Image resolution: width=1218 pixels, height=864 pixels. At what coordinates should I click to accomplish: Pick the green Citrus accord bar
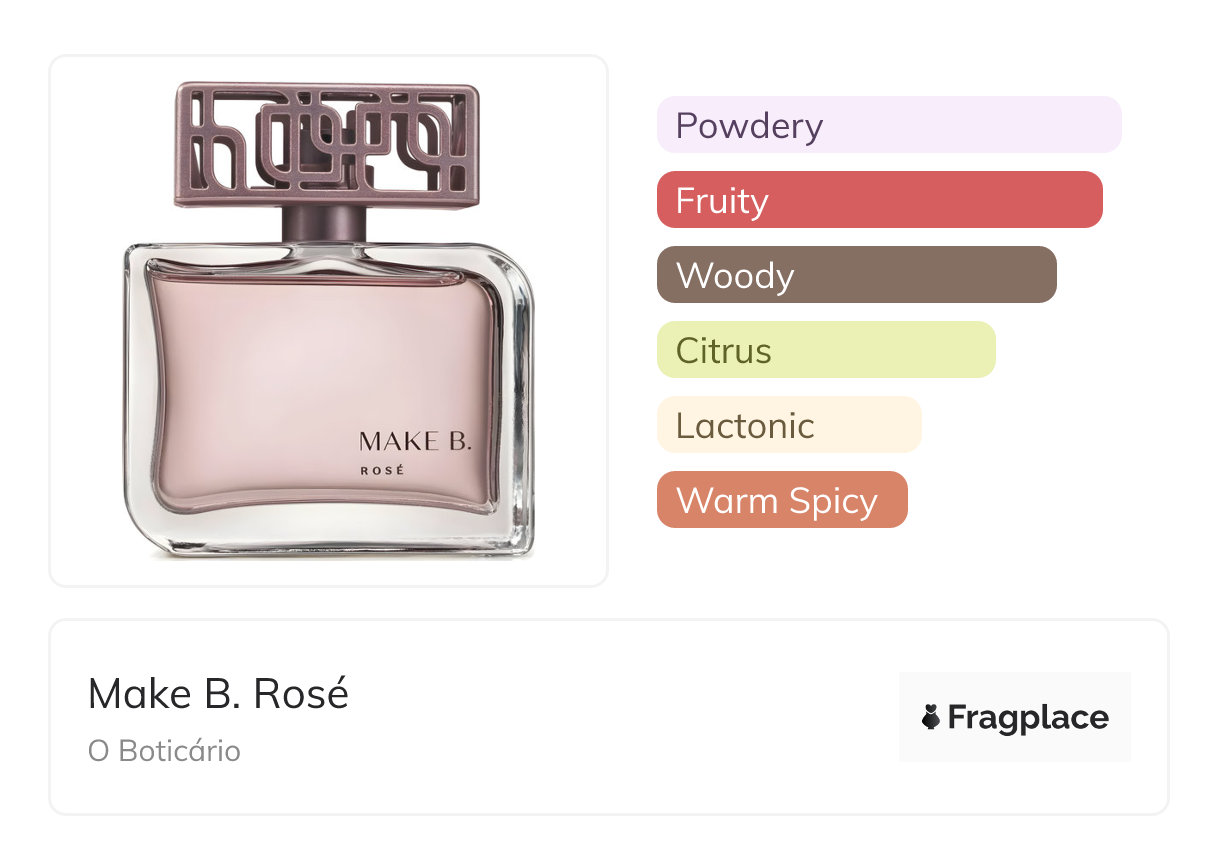pos(826,350)
